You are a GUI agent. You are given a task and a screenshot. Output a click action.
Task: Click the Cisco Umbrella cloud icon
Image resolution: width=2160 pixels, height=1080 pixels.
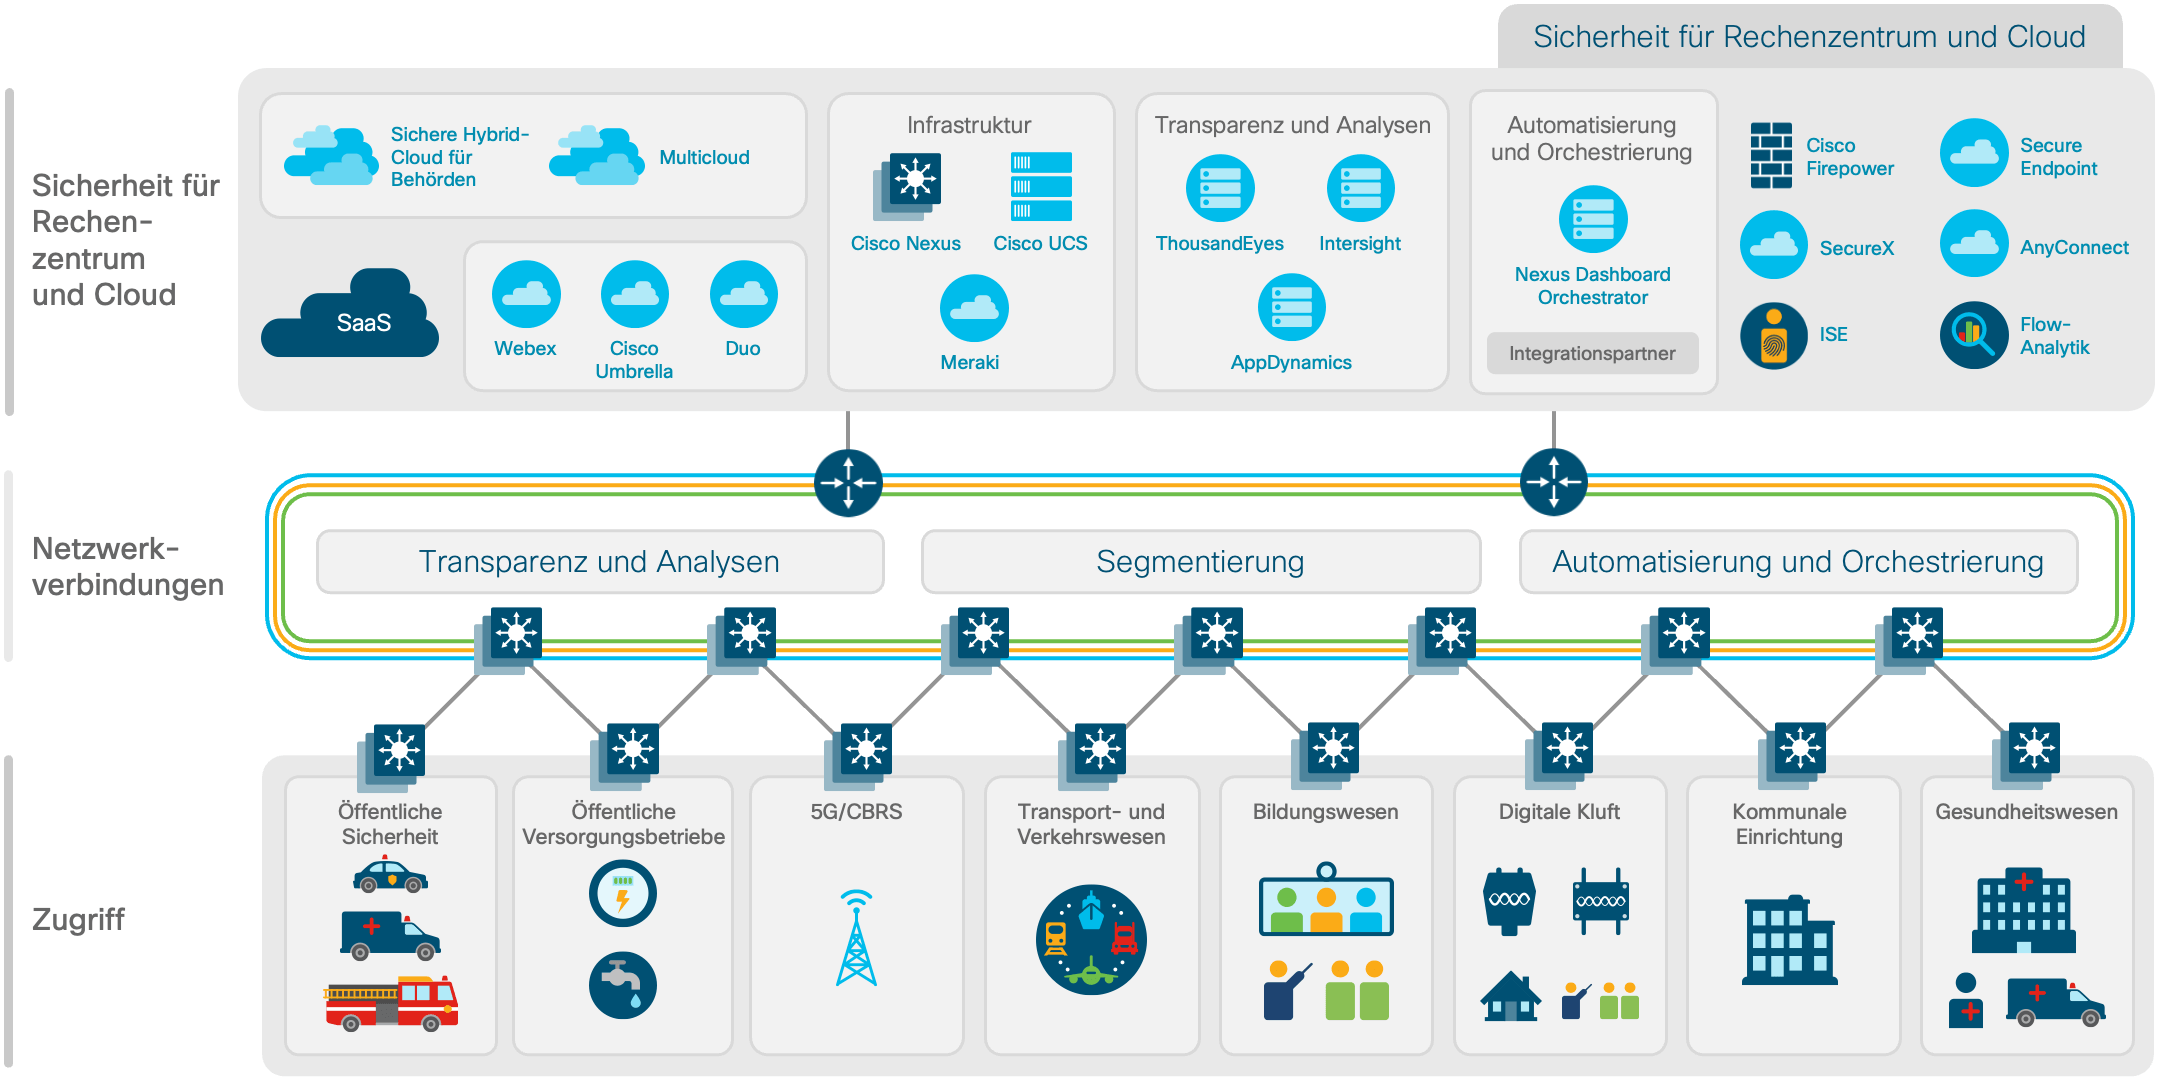[634, 294]
